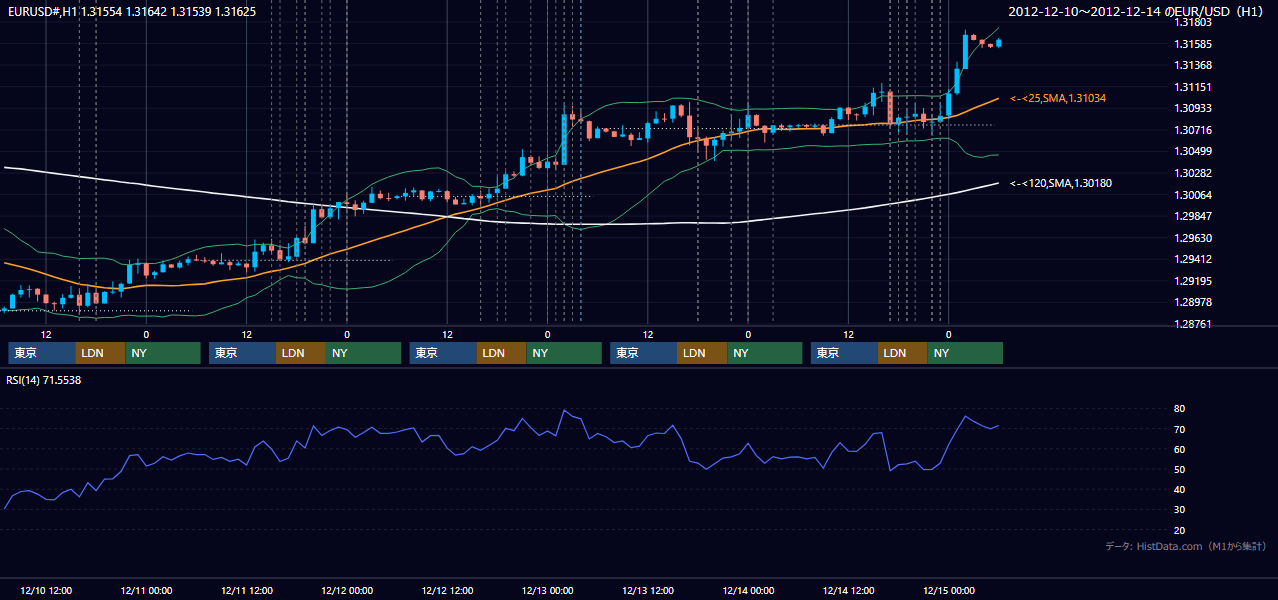Image resolution: width=1278 pixels, height=600 pixels.
Task: Click the RSI level 30 label
Action: pos(1180,510)
